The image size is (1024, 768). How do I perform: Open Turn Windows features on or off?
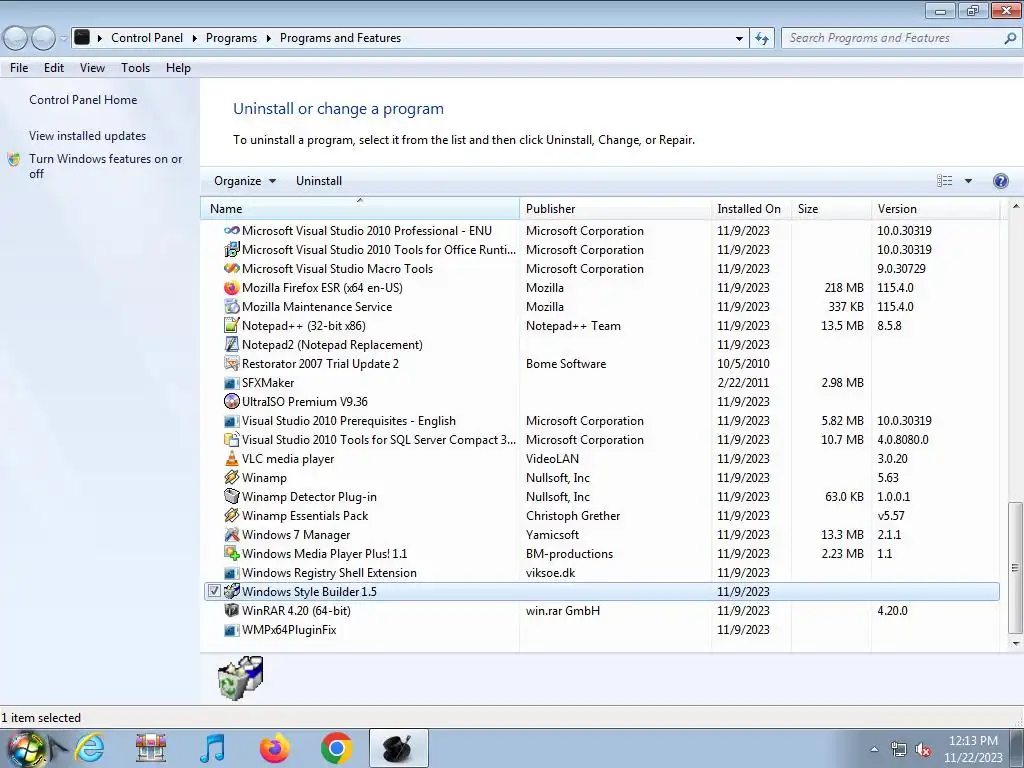(105, 166)
